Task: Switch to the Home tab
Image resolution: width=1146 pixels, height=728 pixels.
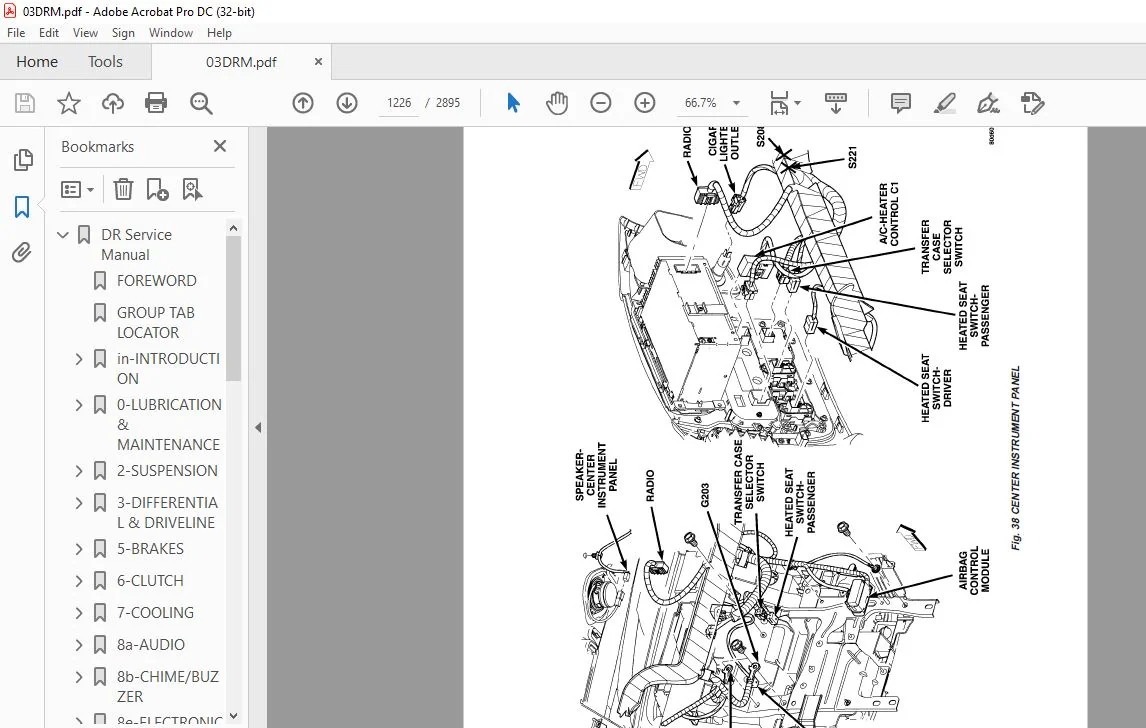Action: pos(37,62)
